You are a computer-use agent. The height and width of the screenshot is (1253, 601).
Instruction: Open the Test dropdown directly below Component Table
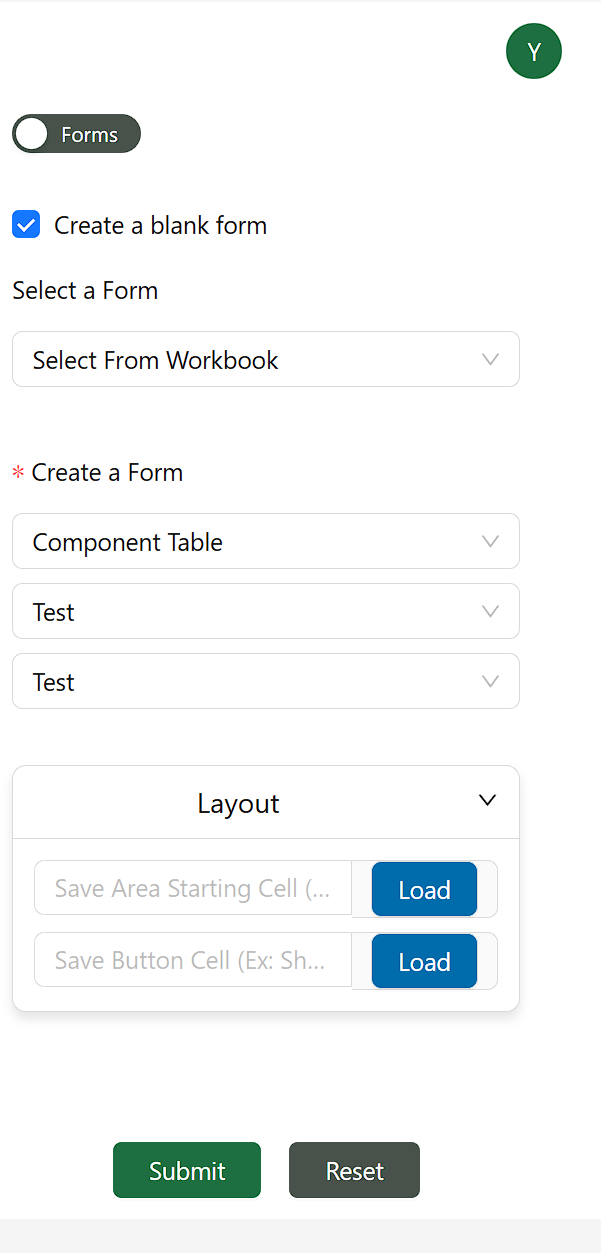(266, 611)
